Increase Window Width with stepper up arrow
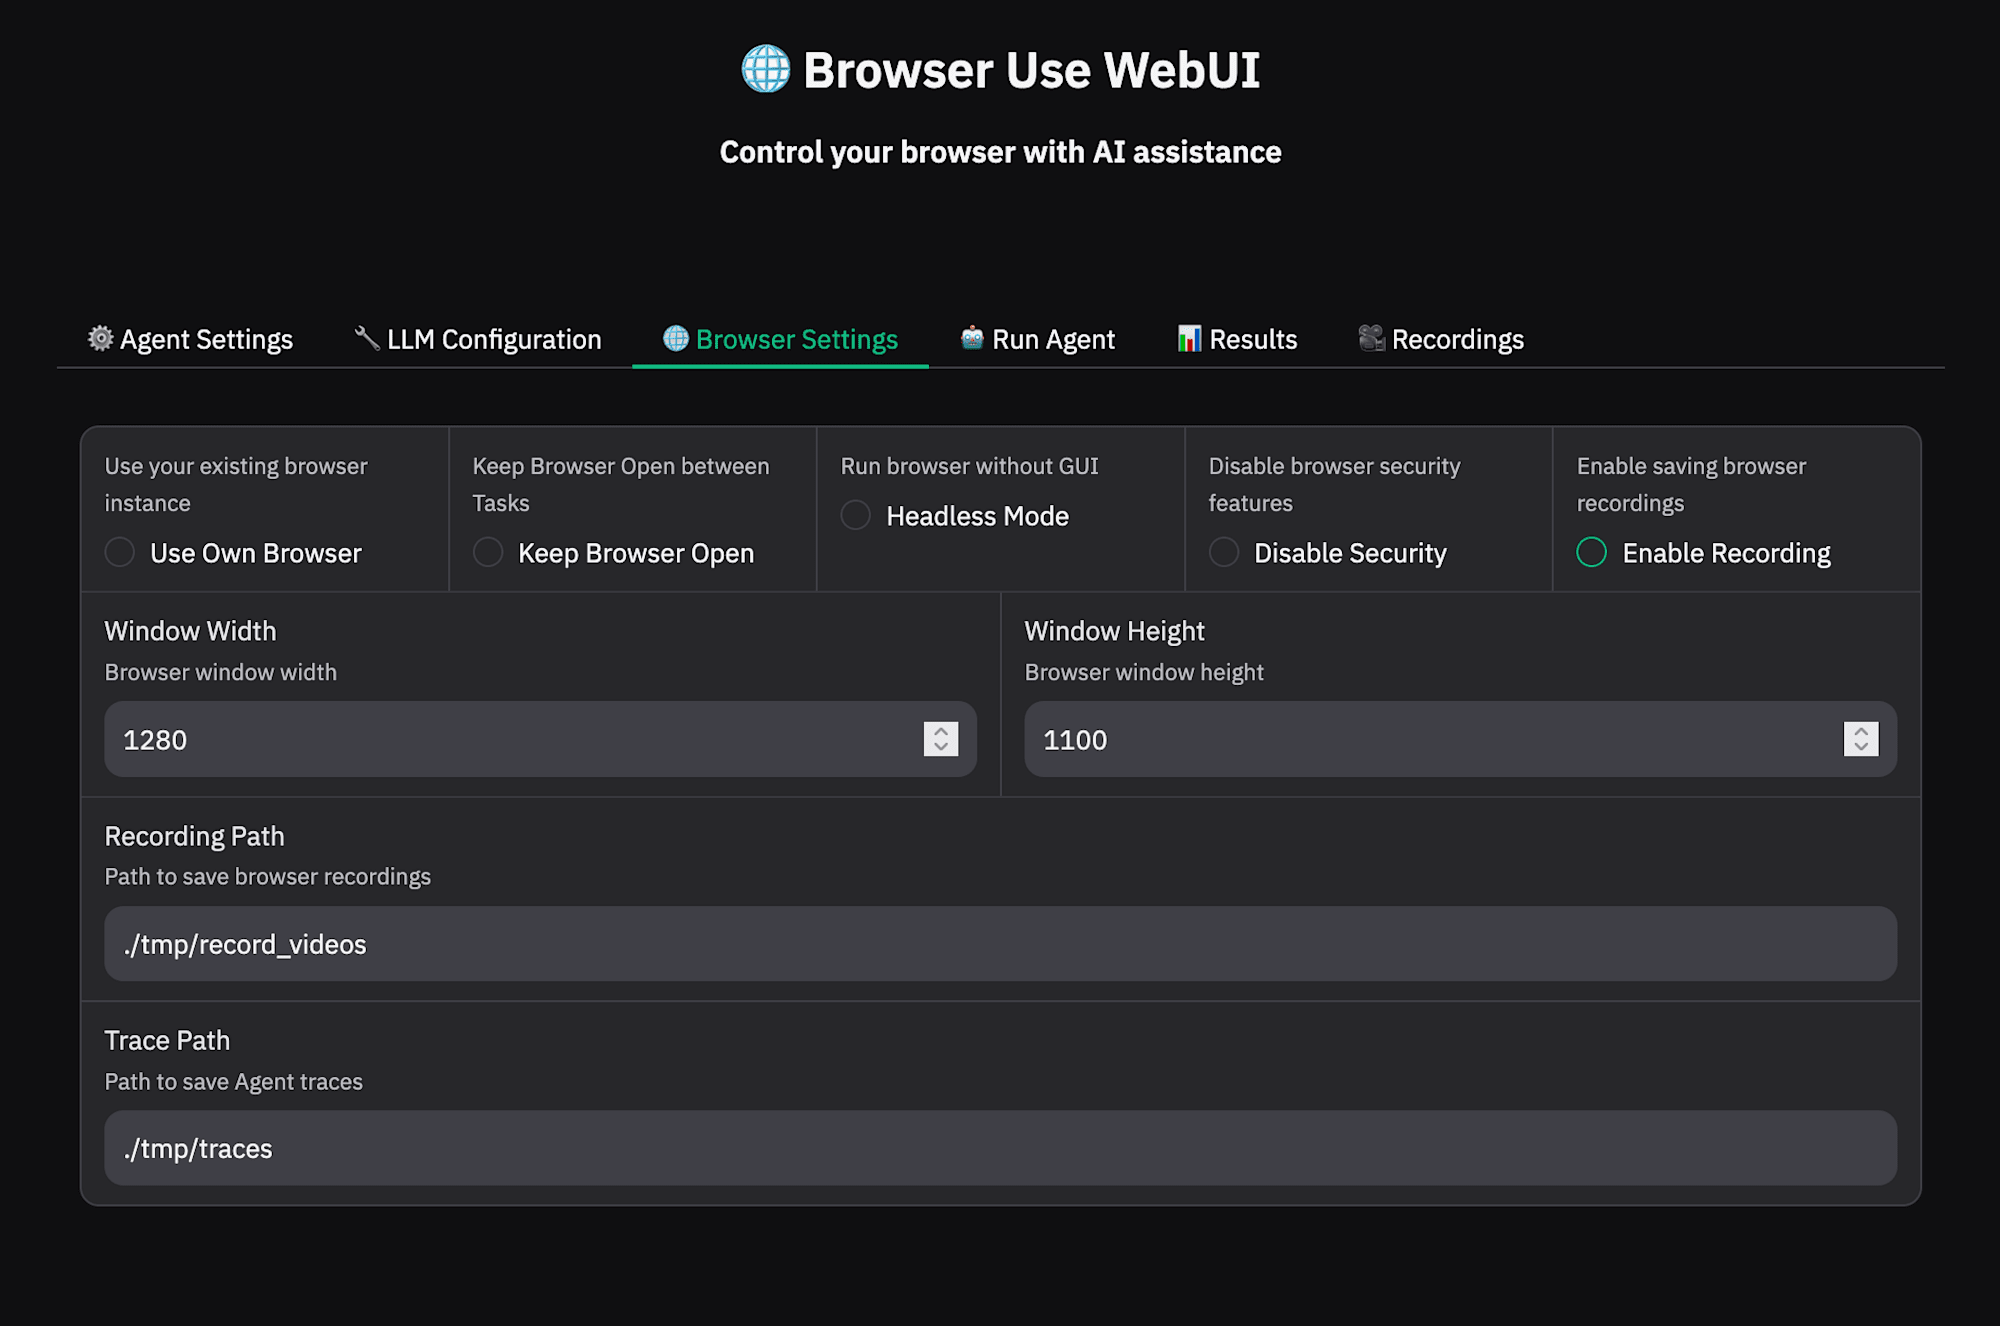Viewport: 2000px width, 1326px height. 941,731
